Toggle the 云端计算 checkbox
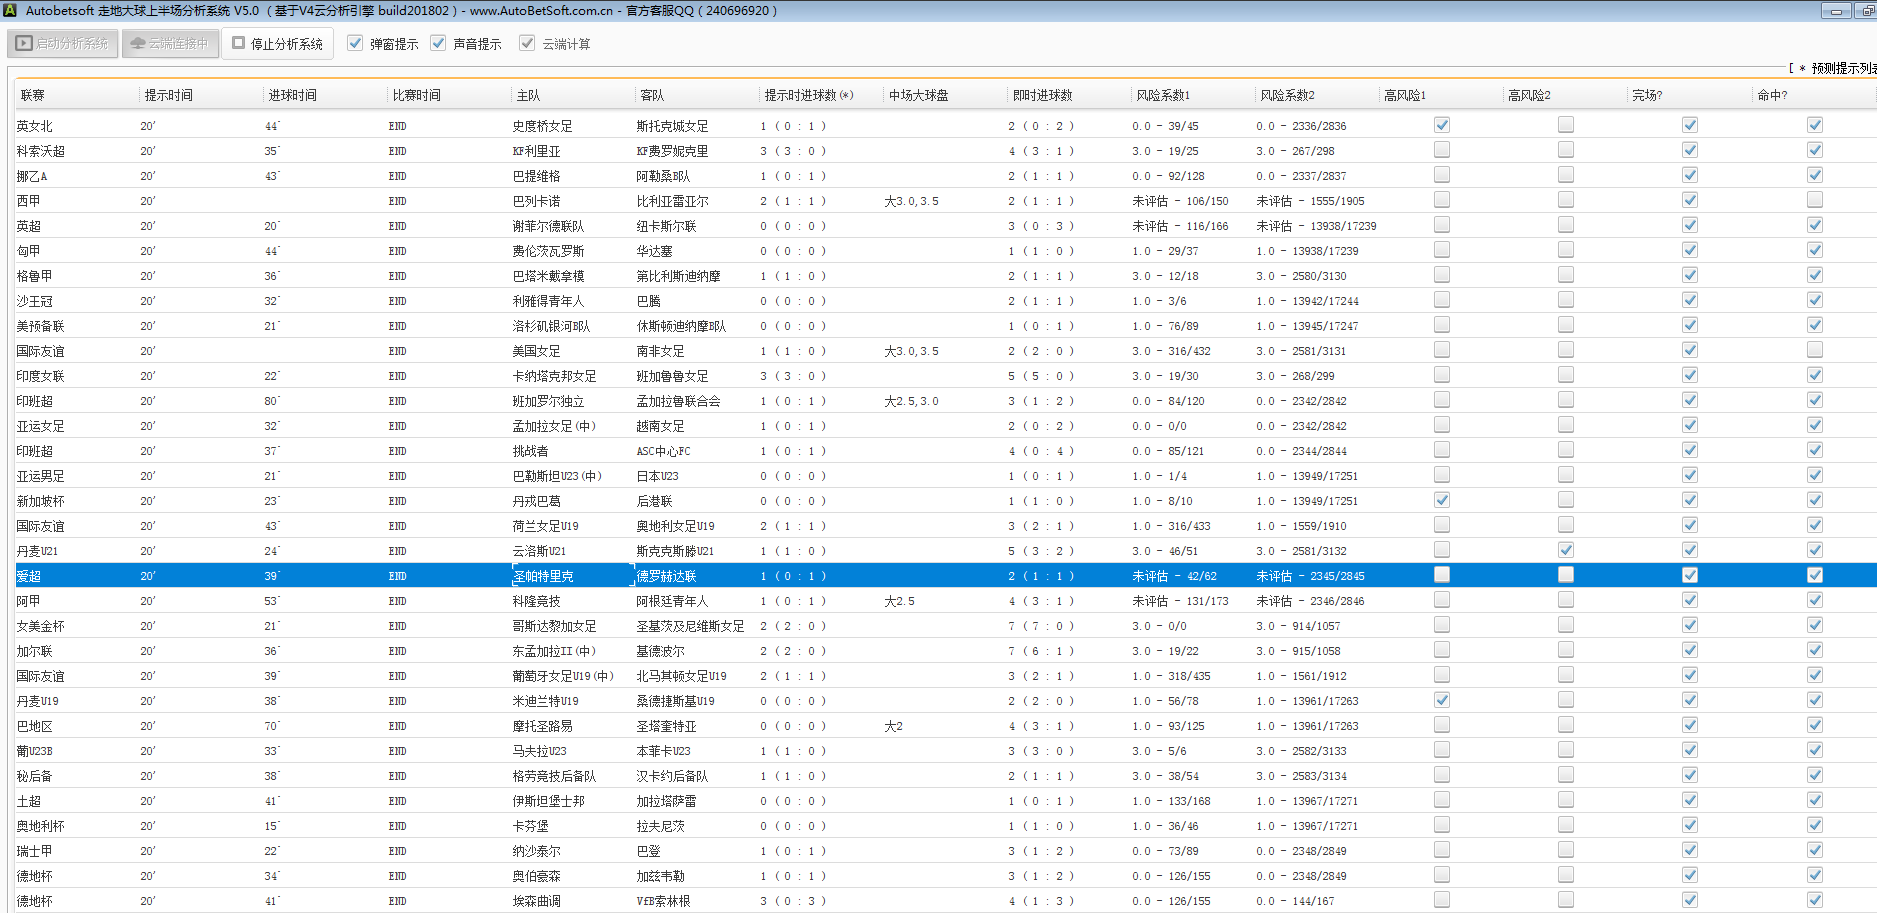Image resolution: width=1877 pixels, height=913 pixels. click(527, 43)
